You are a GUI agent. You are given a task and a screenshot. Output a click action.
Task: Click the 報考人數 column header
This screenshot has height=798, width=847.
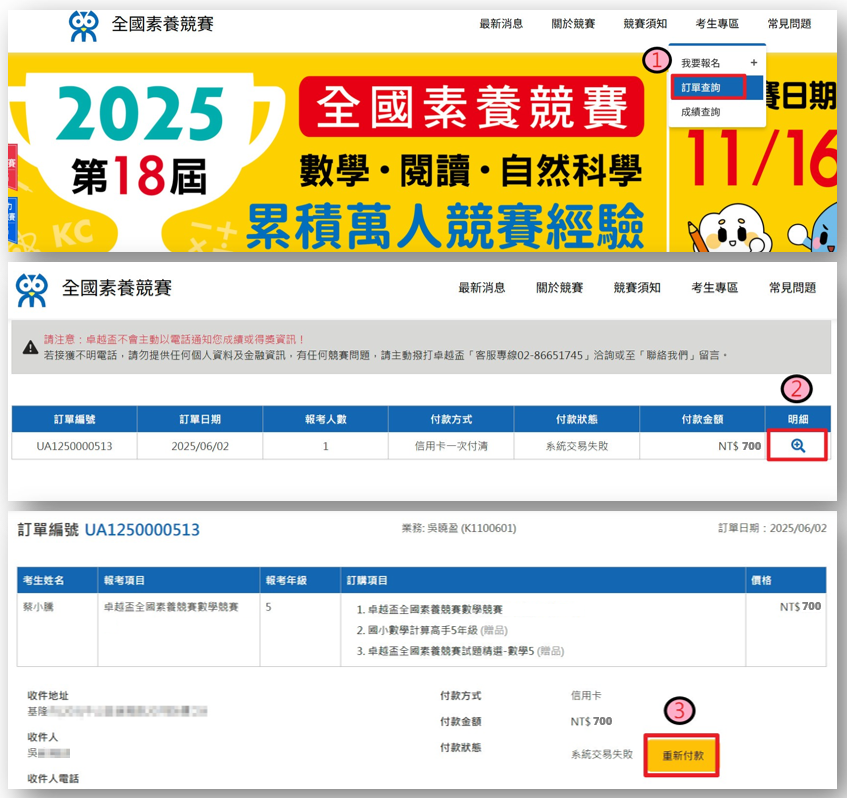325,419
